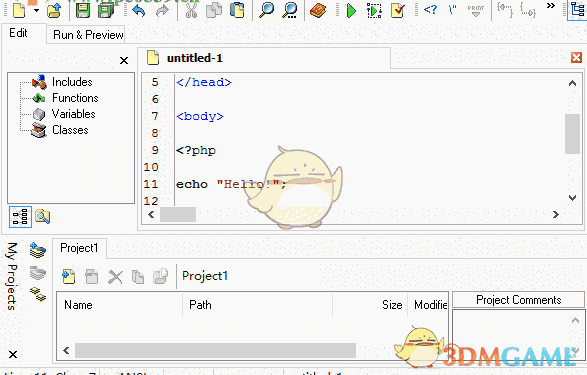The height and width of the screenshot is (375, 587).
Task: Click the My Projects vertical label
Action: pyautogui.click(x=12, y=276)
